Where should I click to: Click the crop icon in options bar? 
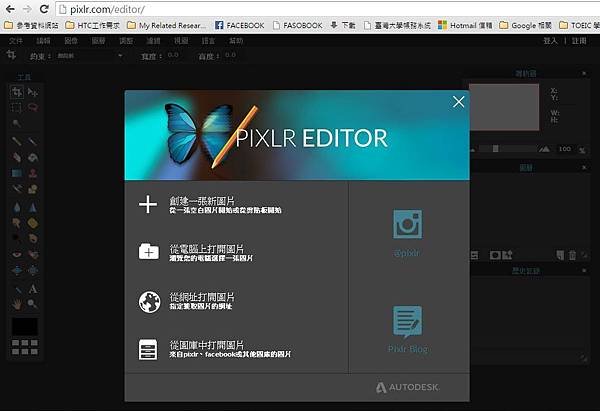coord(11,55)
